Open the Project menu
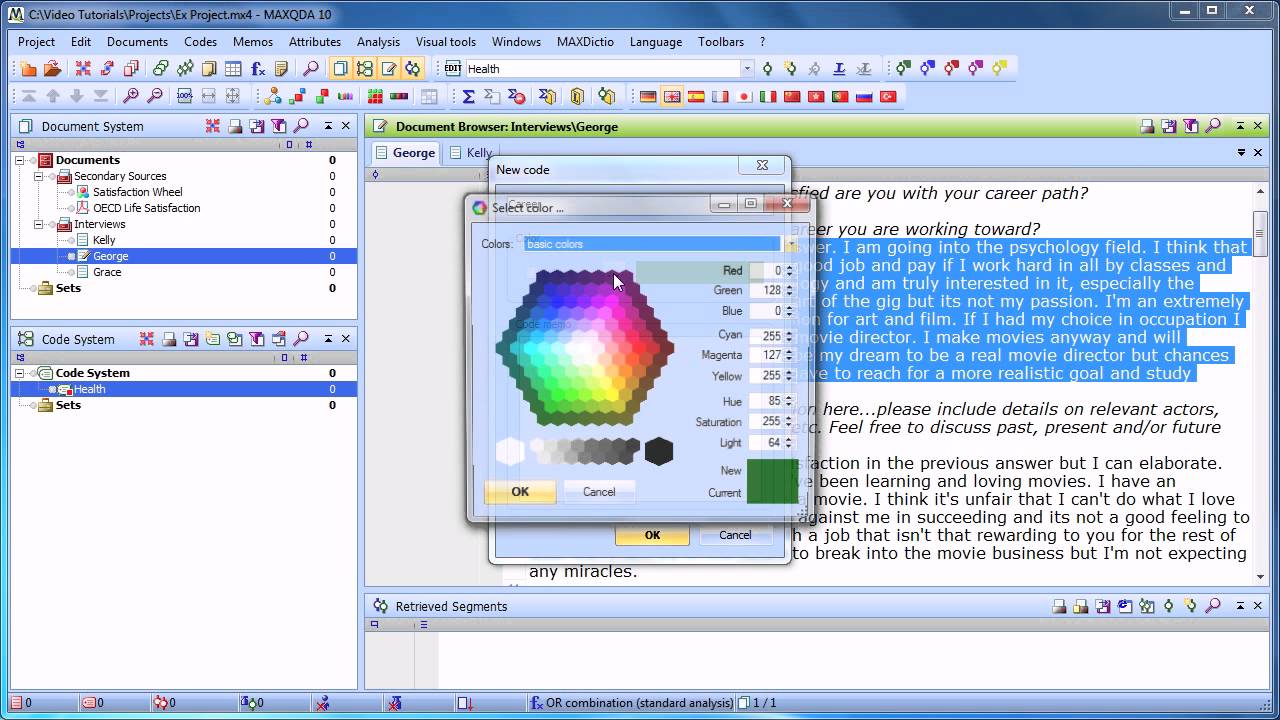 pos(36,42)
